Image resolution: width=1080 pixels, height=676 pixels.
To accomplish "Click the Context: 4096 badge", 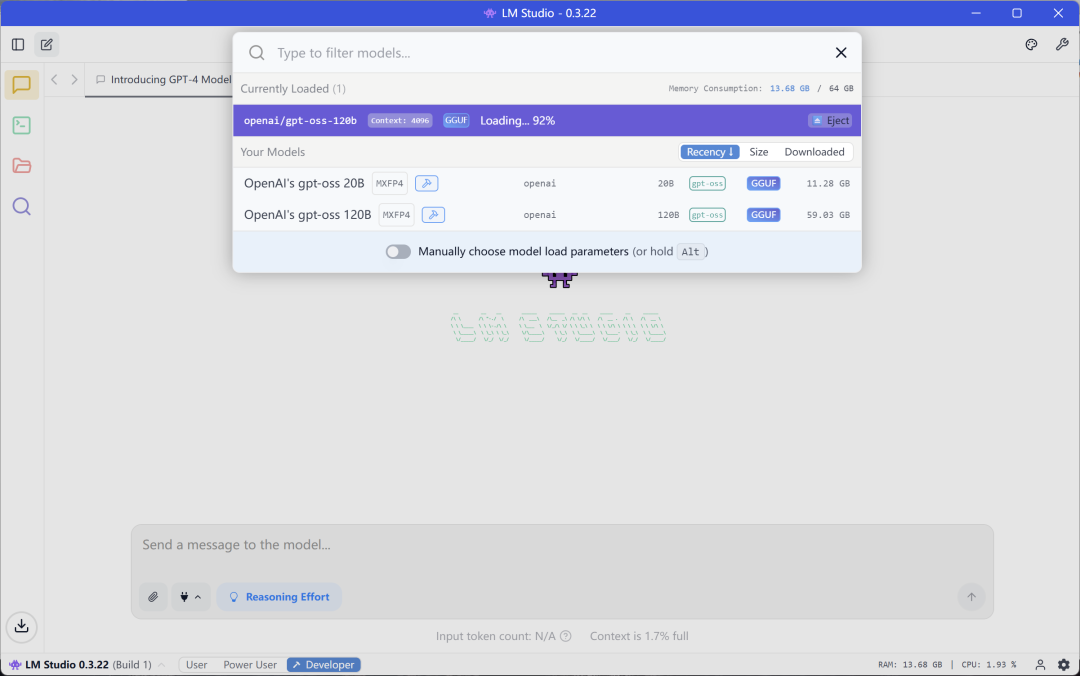I will (399, 121).
